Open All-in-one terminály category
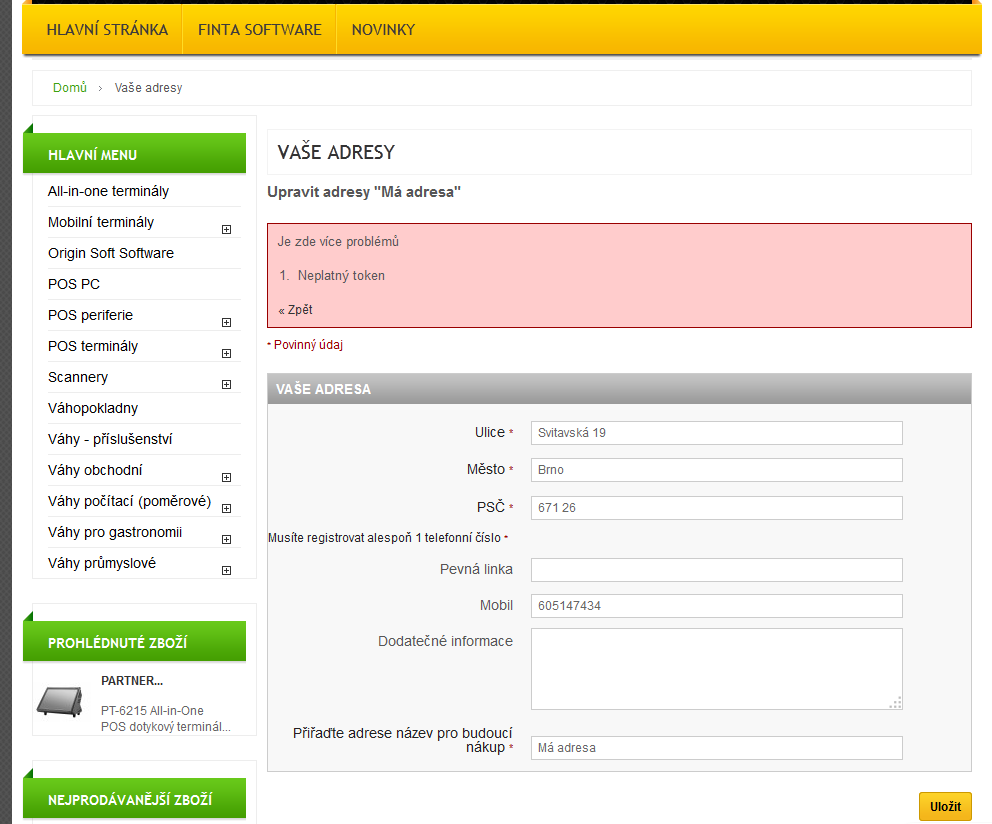The height and width of the screenshot is (824, 992). pos(108,191)
